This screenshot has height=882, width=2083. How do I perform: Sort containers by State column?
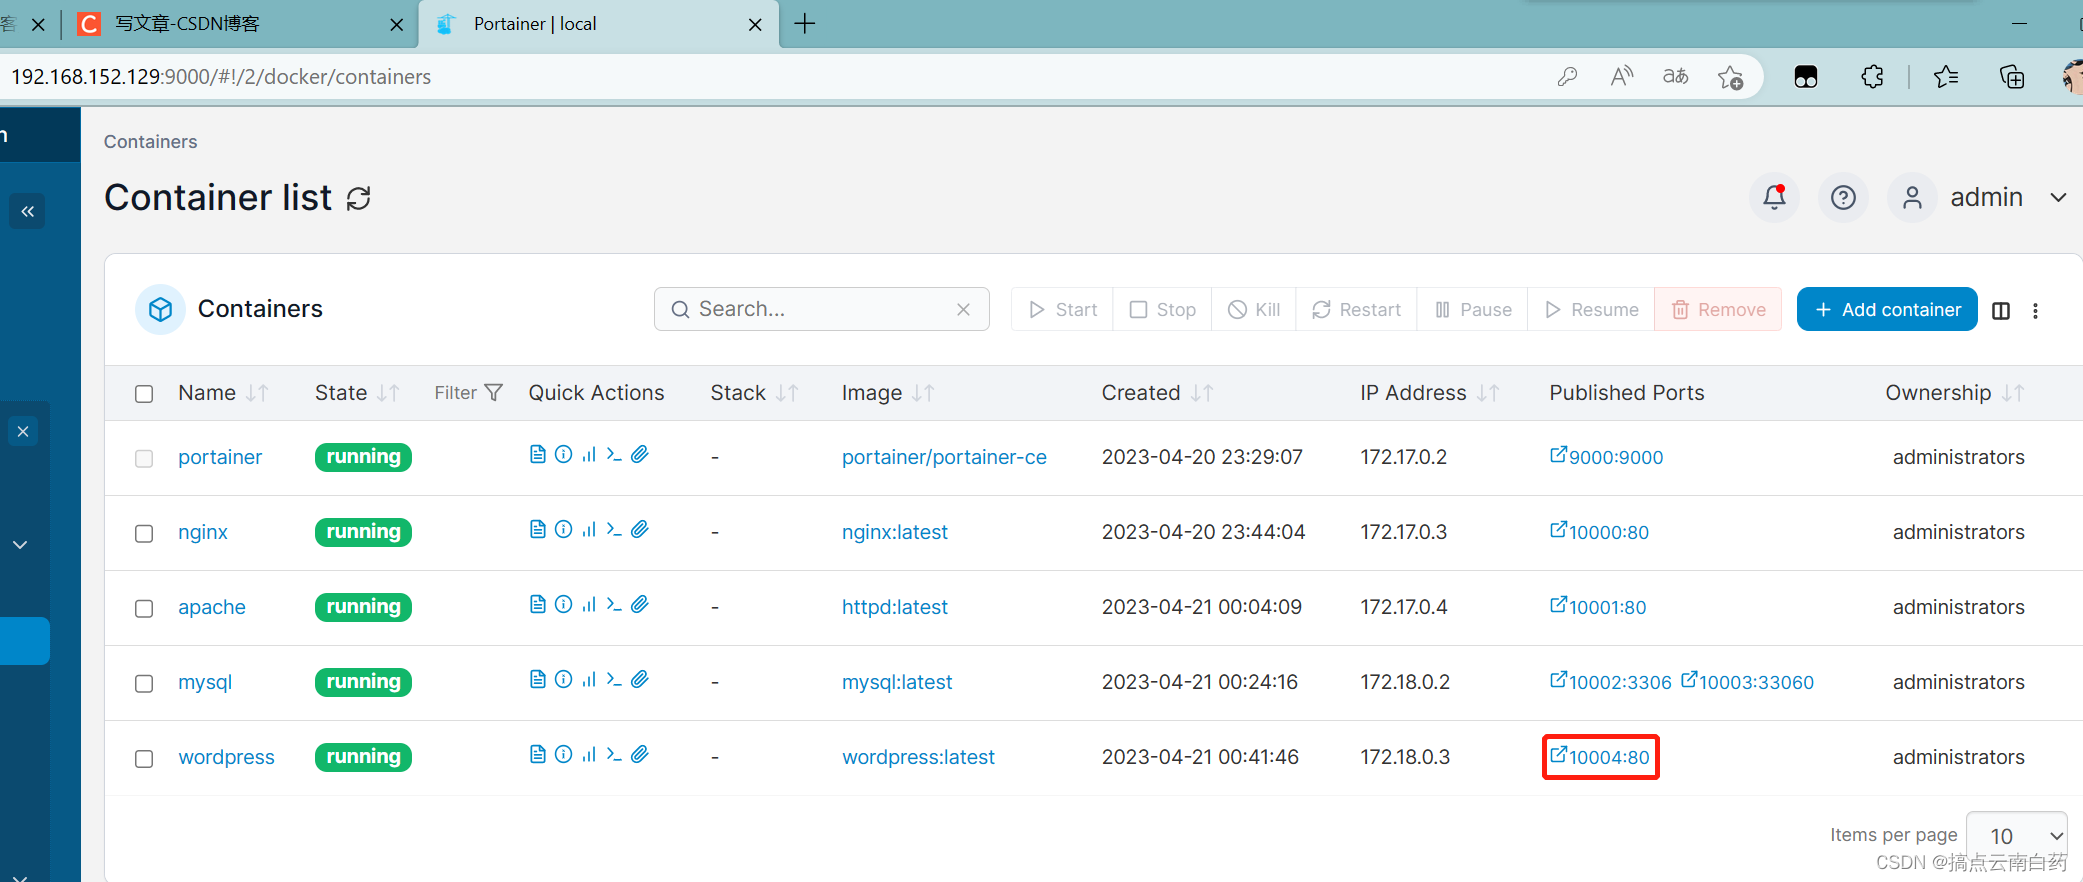point(357,393)
